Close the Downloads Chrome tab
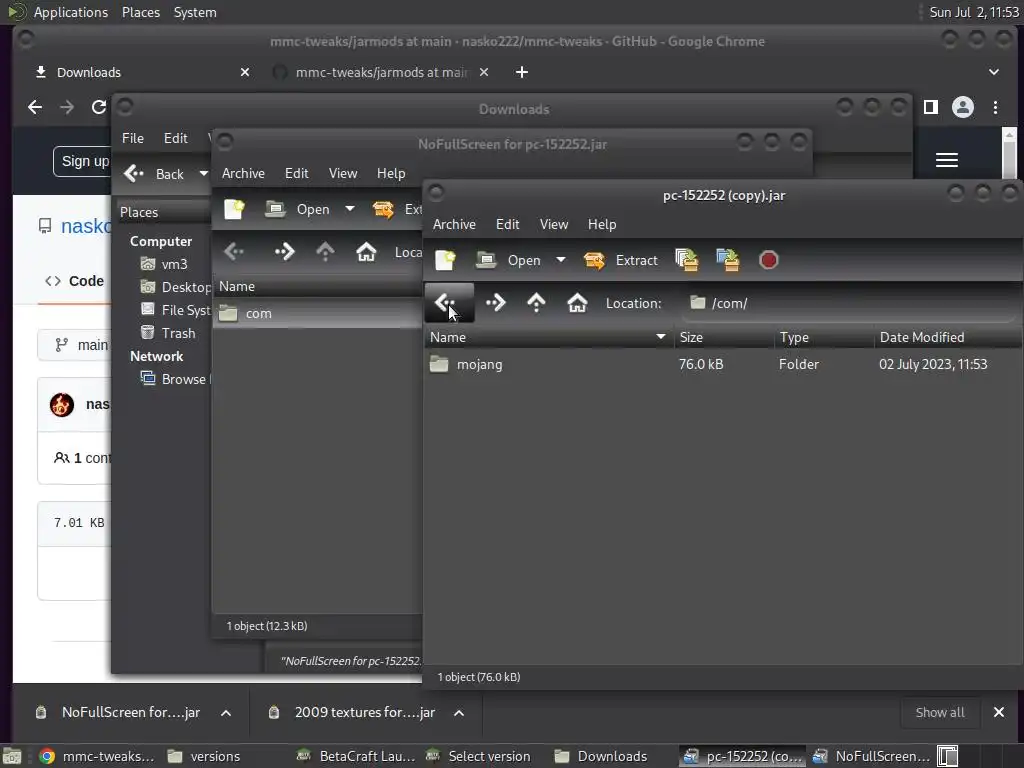The height and width of the screenshot is (768, 1024). tap(245, 72)
